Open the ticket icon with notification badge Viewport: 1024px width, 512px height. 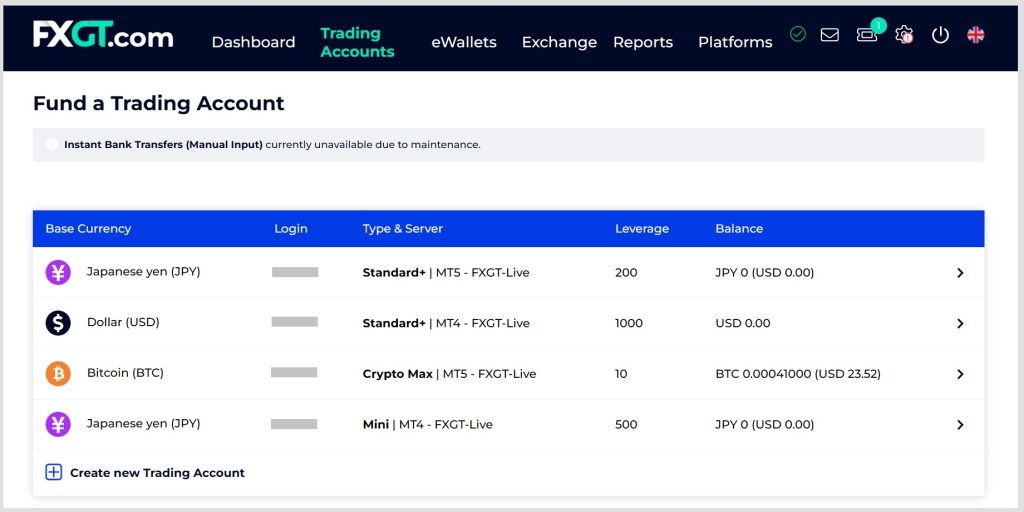866,35
